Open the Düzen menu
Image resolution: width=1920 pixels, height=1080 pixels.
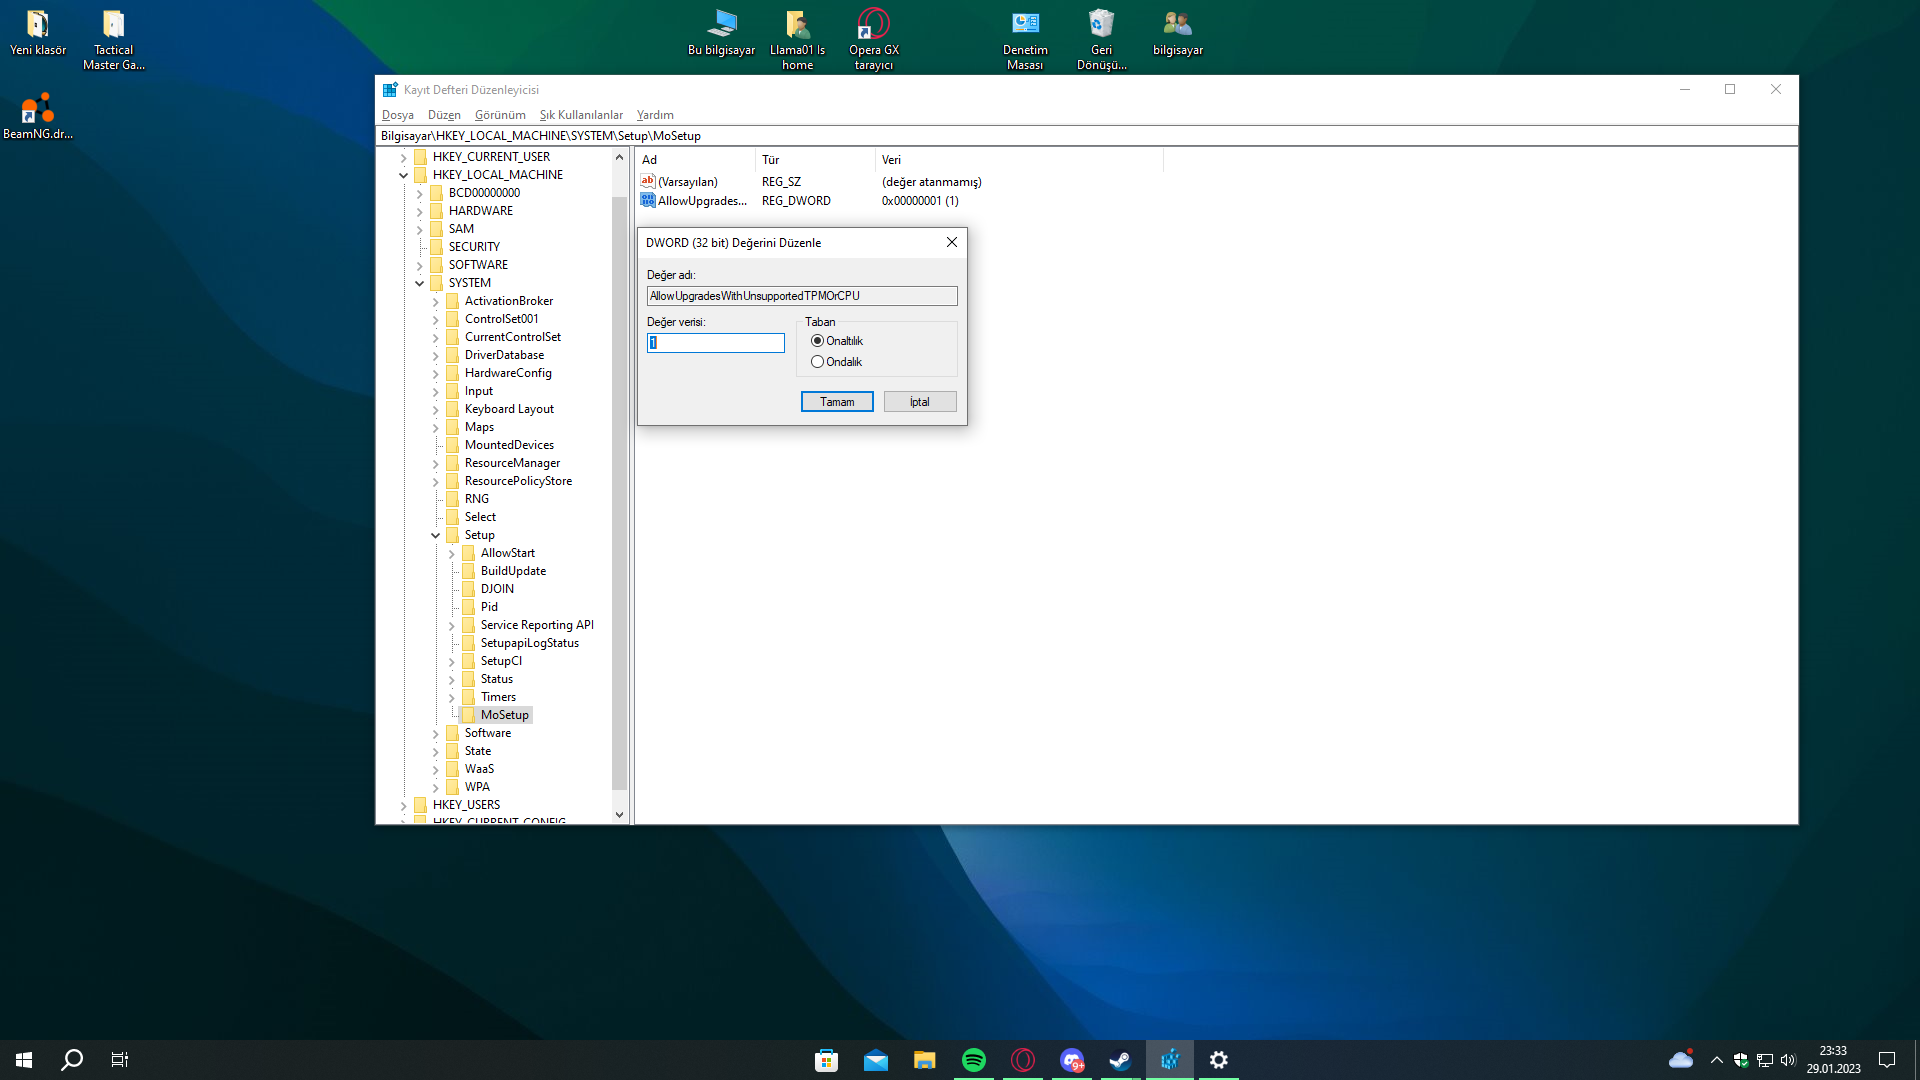point(444,115)
